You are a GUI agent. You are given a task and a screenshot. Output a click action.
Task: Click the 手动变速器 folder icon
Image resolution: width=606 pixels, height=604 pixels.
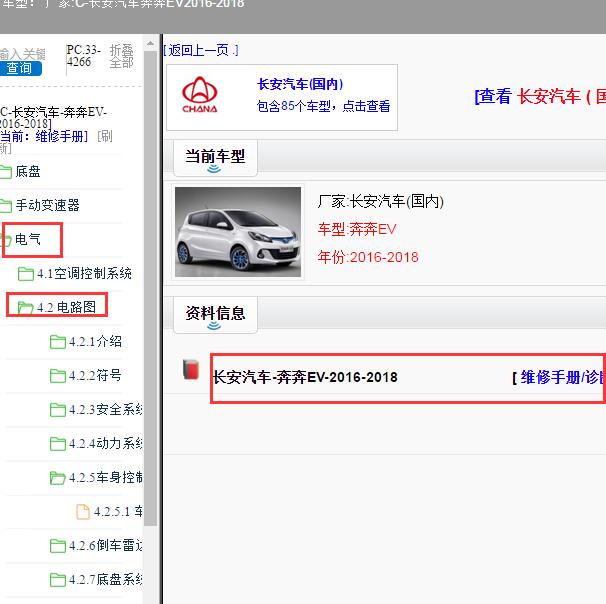(6, 206)
